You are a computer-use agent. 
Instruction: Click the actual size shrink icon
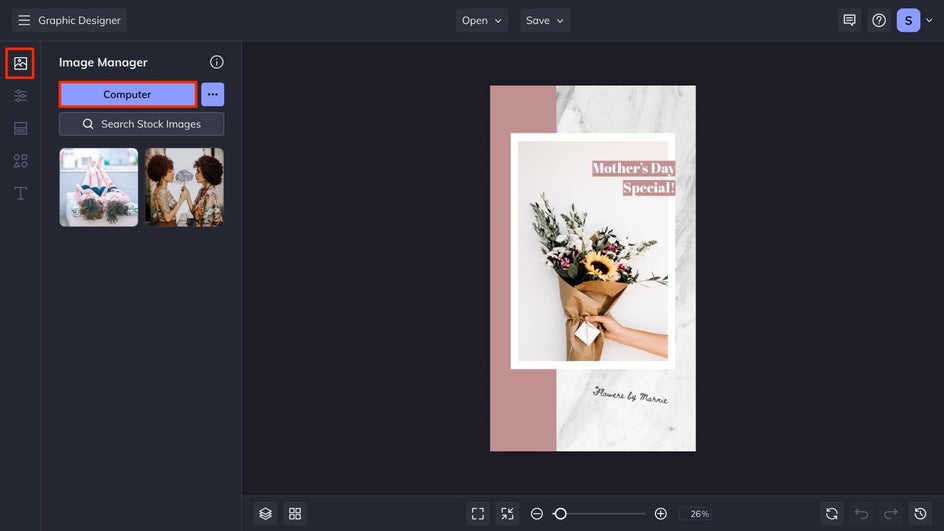point(508,514)
